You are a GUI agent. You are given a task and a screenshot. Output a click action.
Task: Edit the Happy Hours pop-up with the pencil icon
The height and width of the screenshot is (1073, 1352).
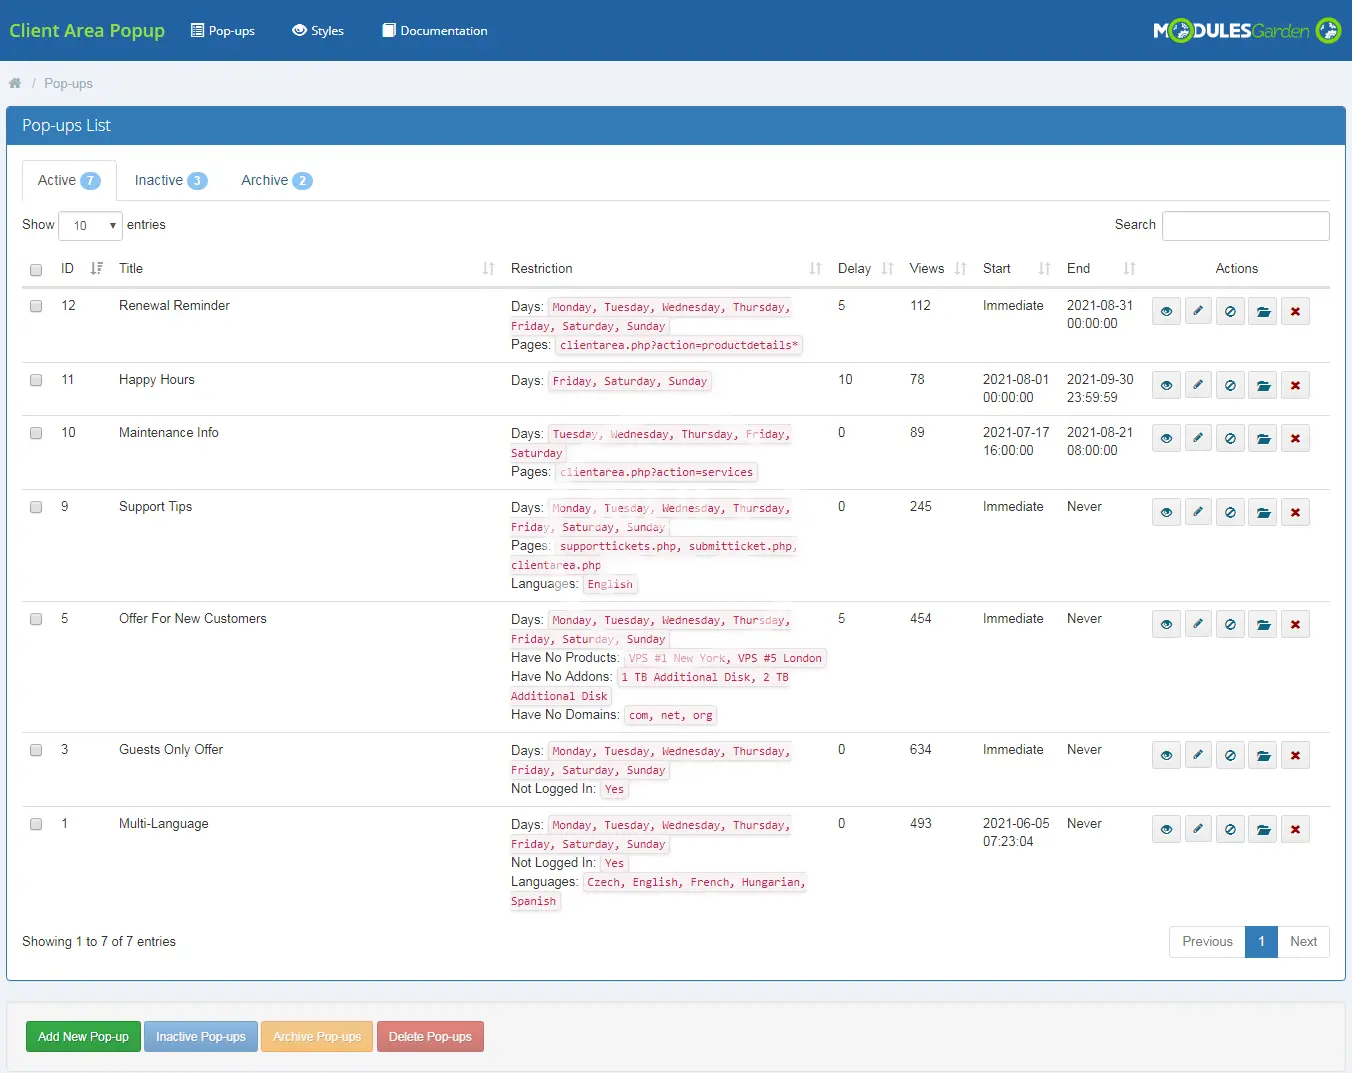[x=1198, y=385]
